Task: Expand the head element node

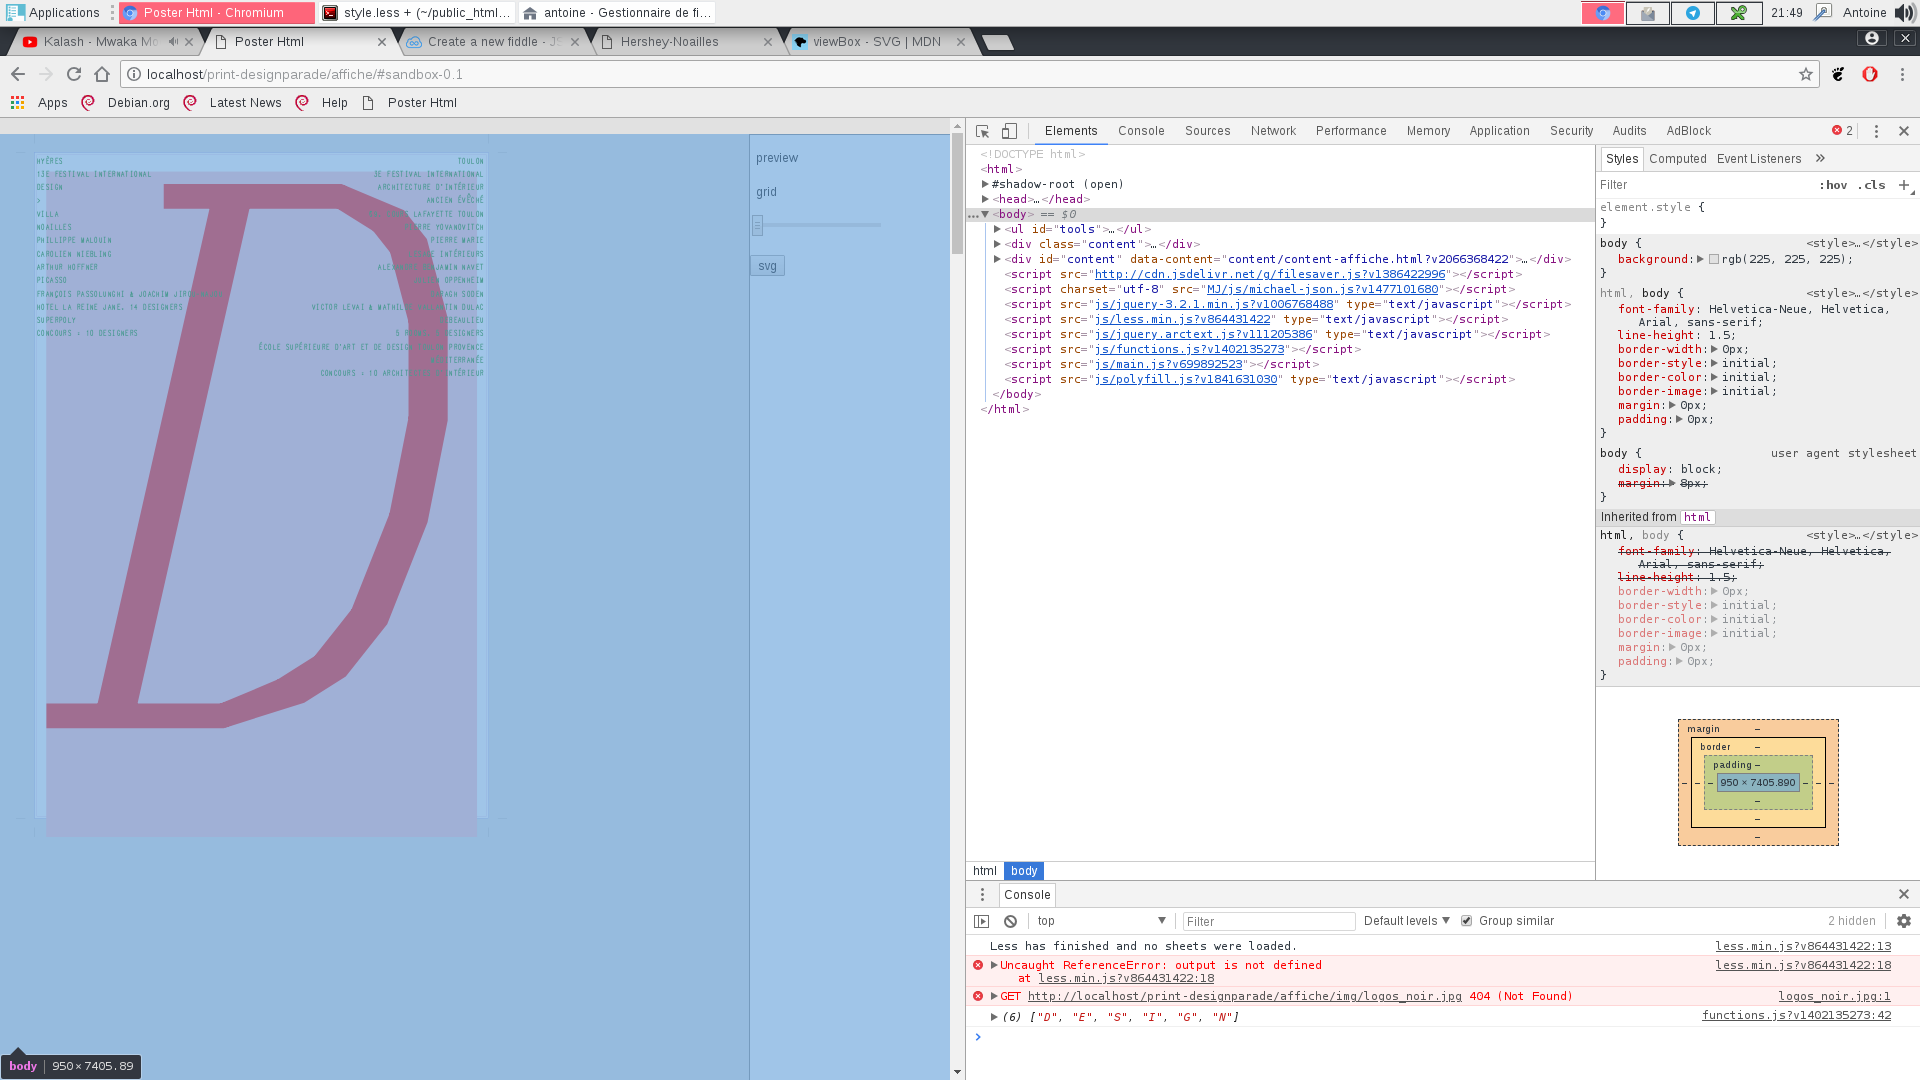Action: (986, 199)
